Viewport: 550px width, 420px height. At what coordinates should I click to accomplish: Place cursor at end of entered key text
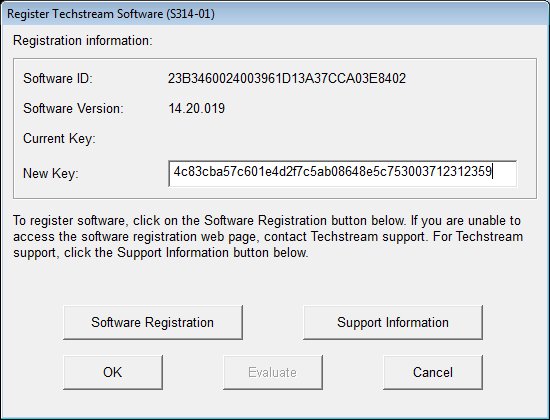492,172
